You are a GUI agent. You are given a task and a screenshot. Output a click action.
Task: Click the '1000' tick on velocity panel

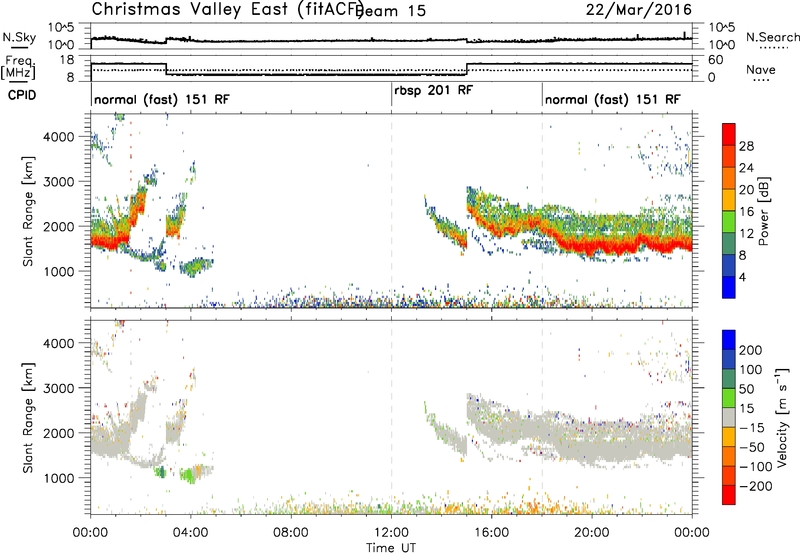coord(59,478)
